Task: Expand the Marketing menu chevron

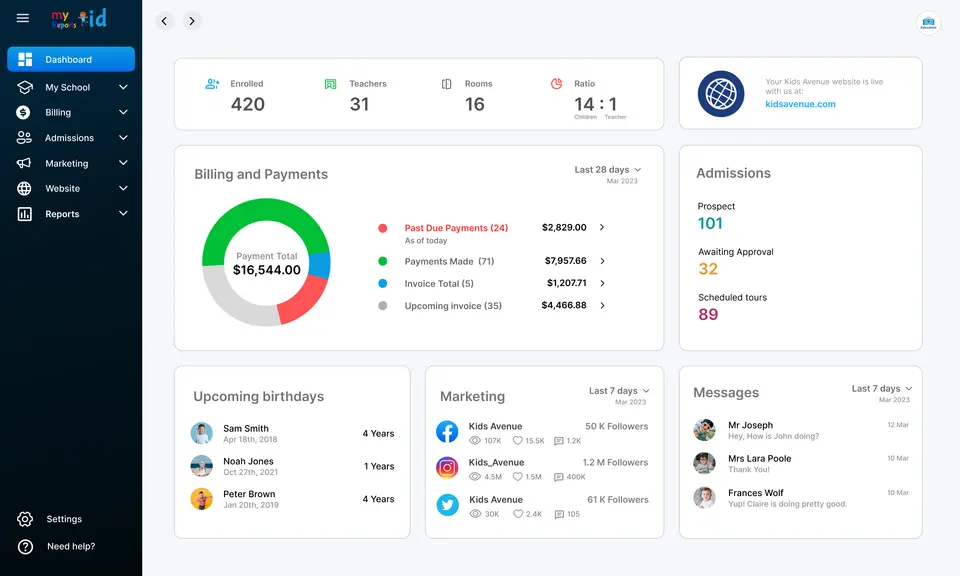Action: tap(123, 163)
